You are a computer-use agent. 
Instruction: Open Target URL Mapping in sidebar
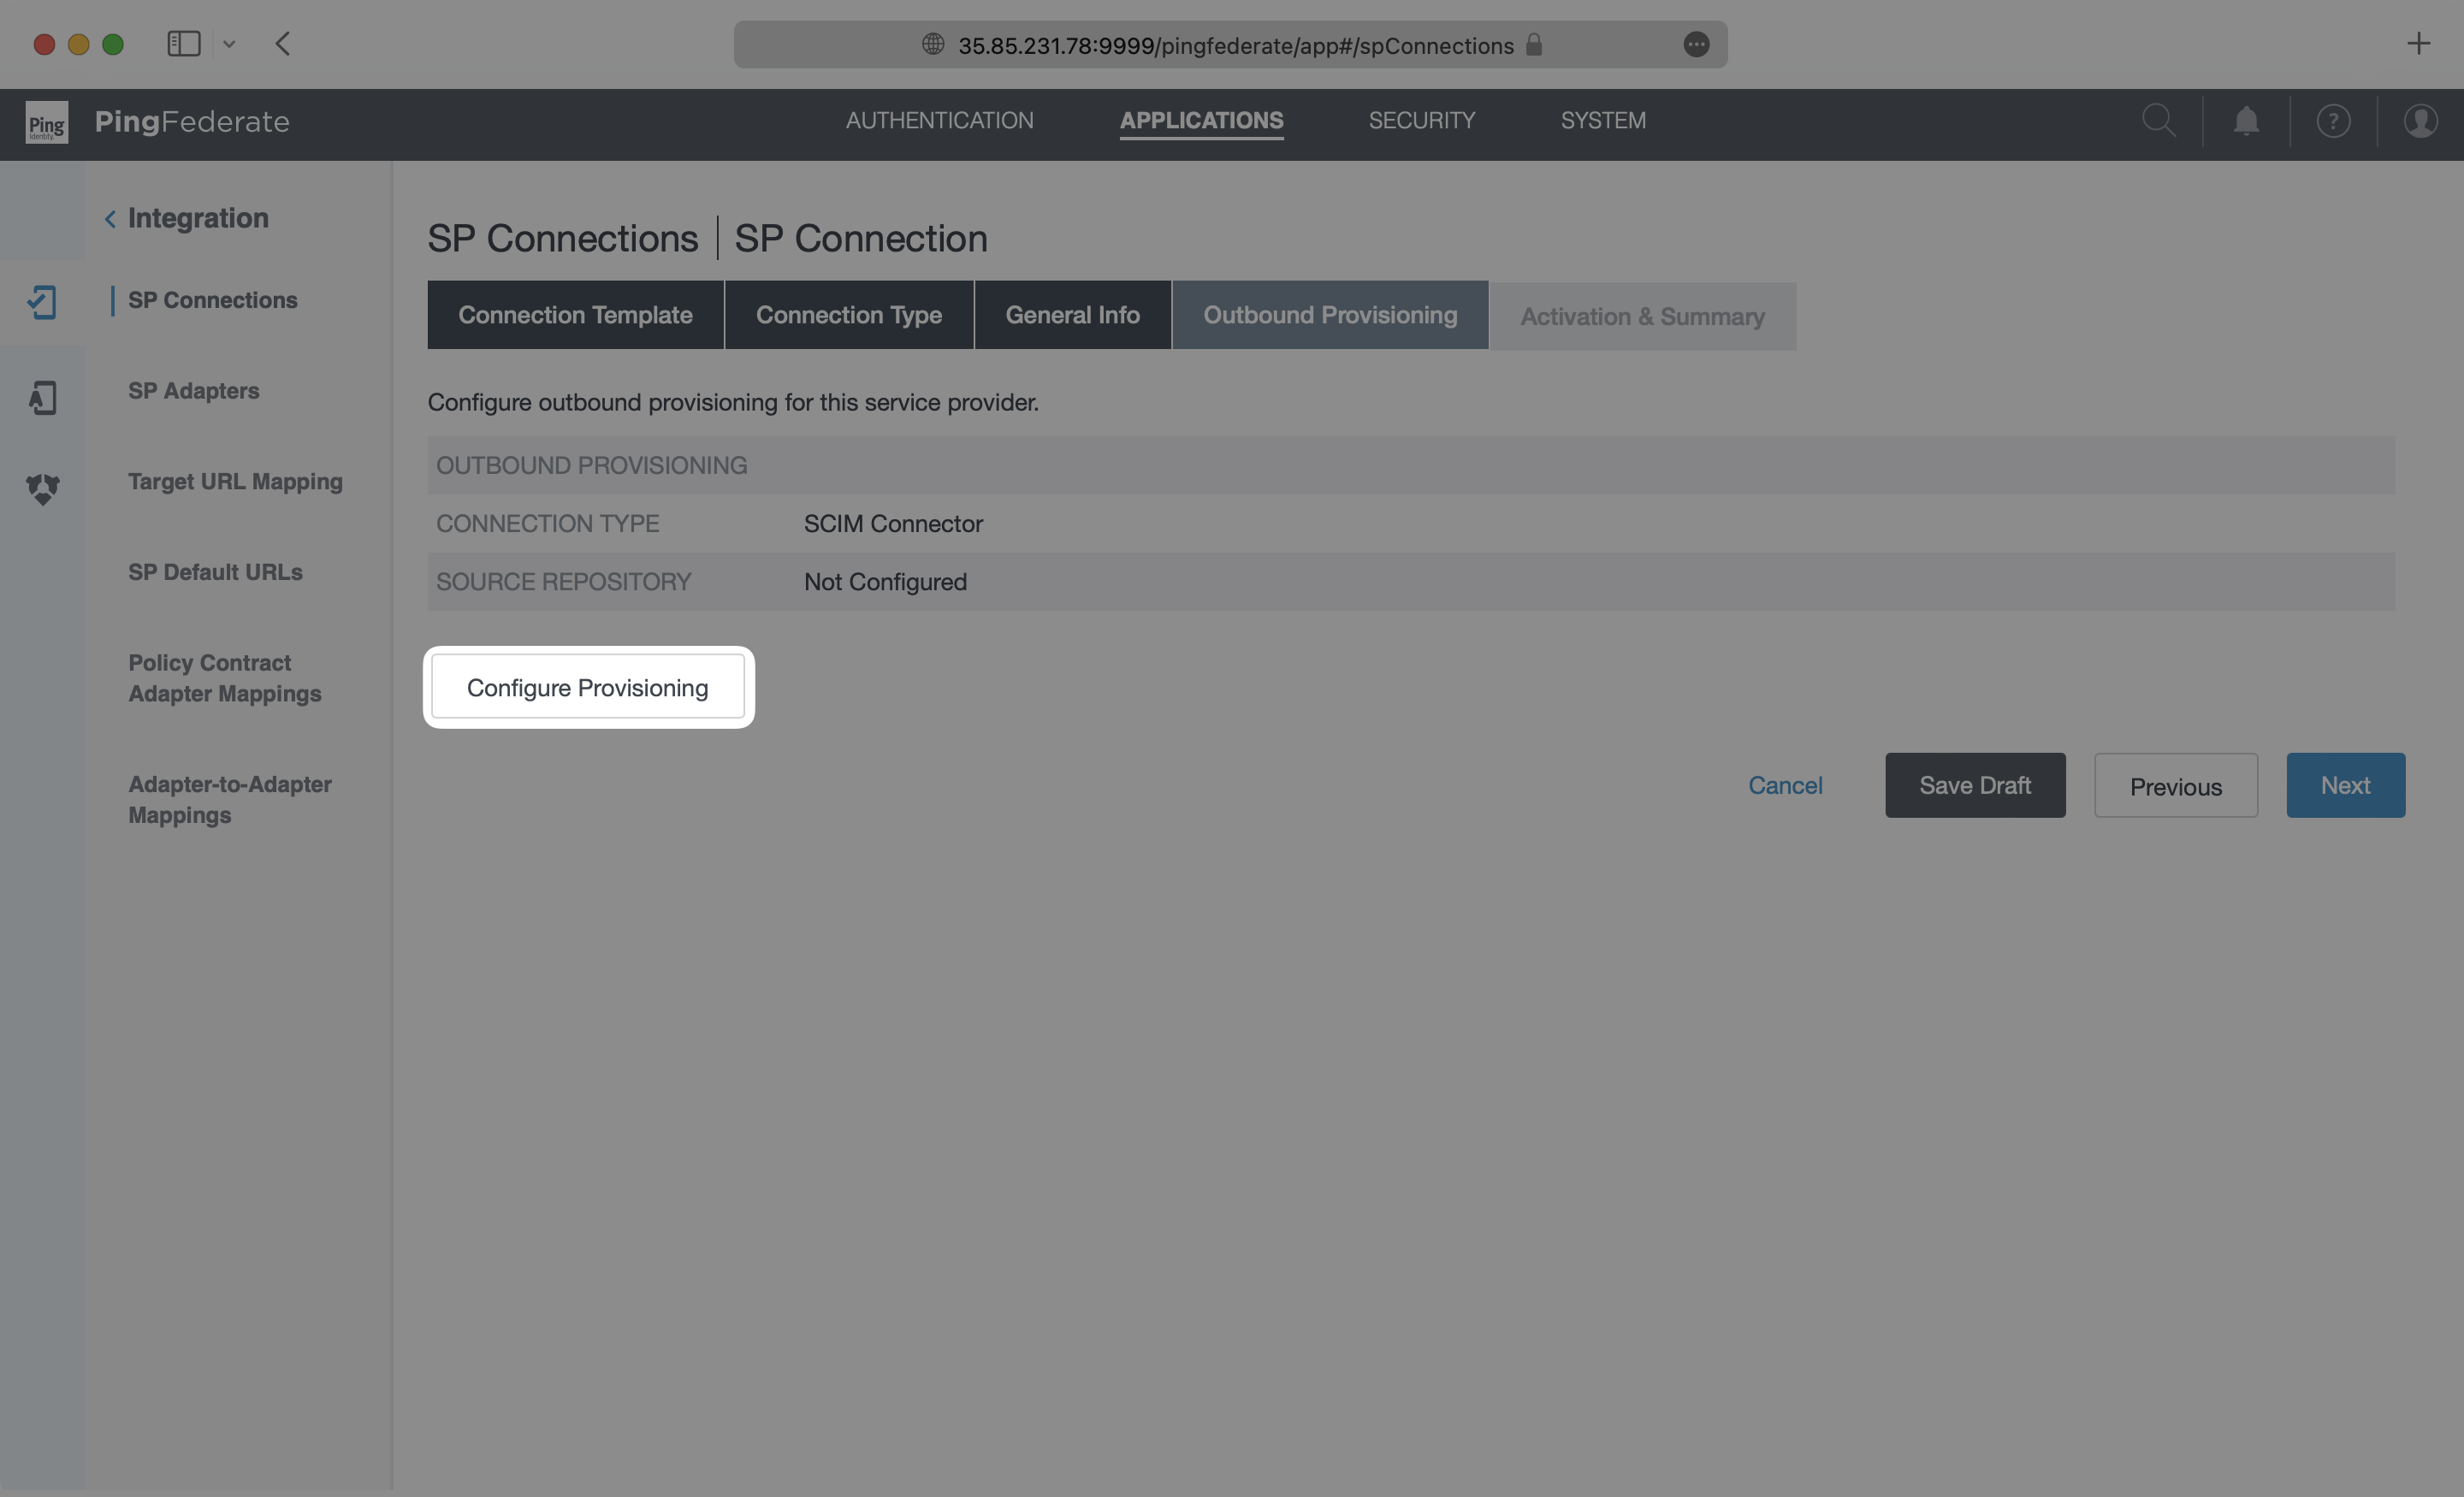235,482
